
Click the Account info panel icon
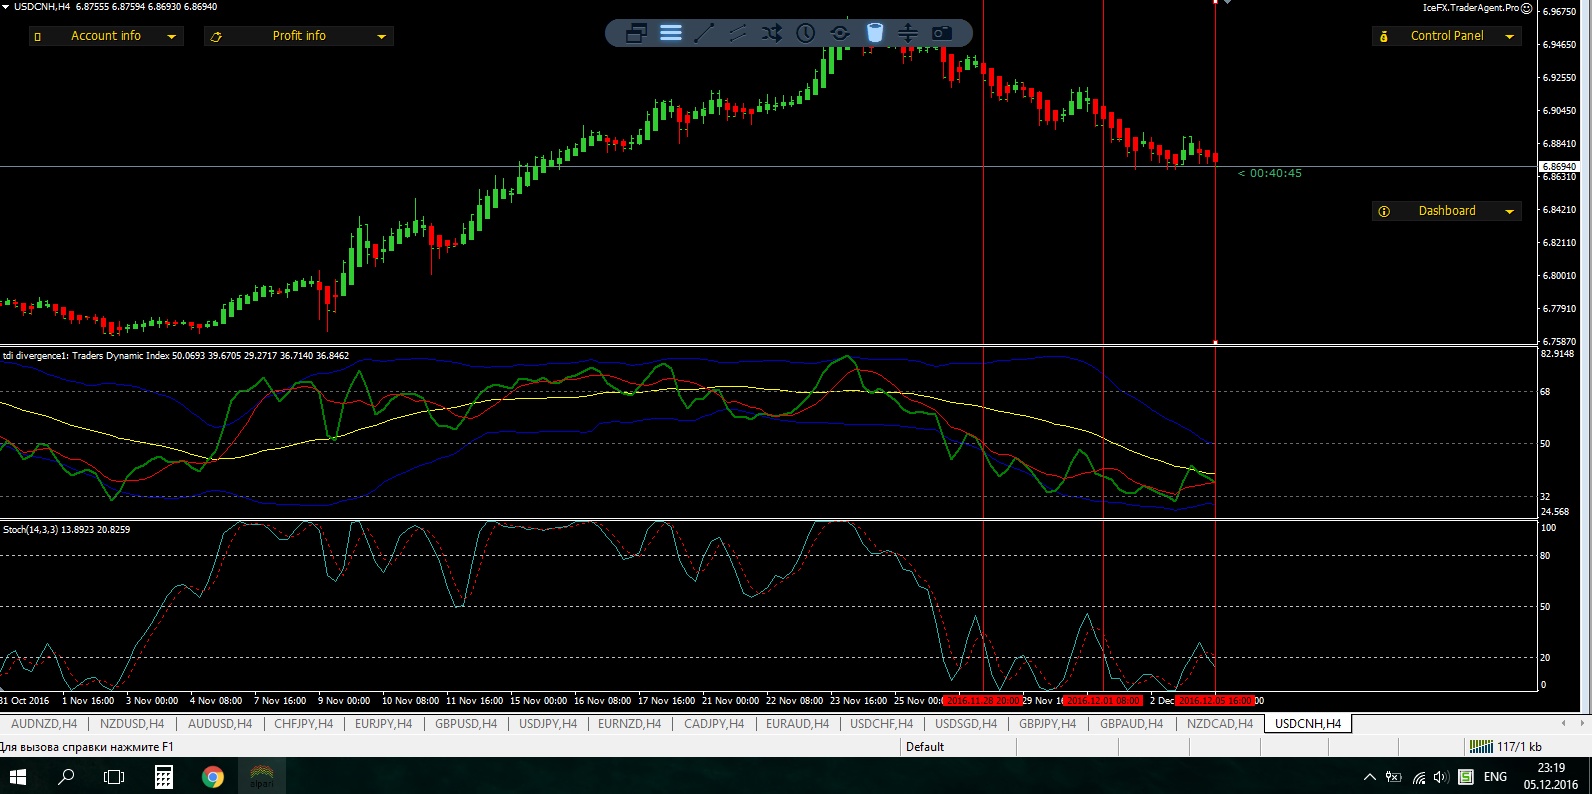click(x=38, y=37)
